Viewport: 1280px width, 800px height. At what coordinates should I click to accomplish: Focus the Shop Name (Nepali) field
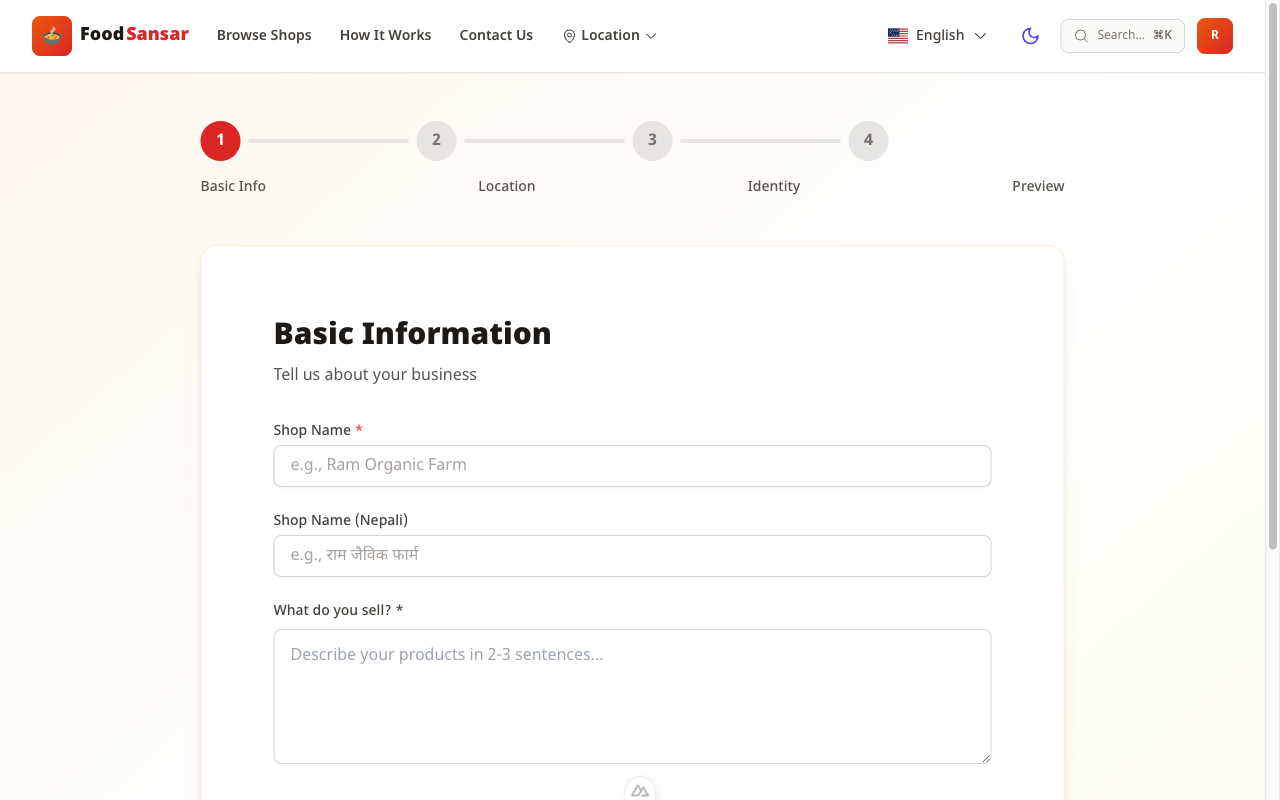point(632,556)
